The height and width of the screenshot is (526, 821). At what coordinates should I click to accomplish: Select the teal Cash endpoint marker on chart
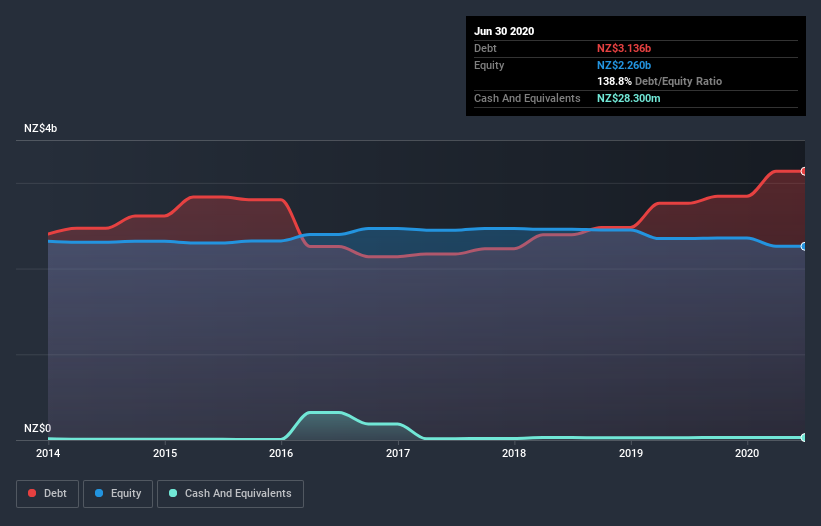[804, 437]
